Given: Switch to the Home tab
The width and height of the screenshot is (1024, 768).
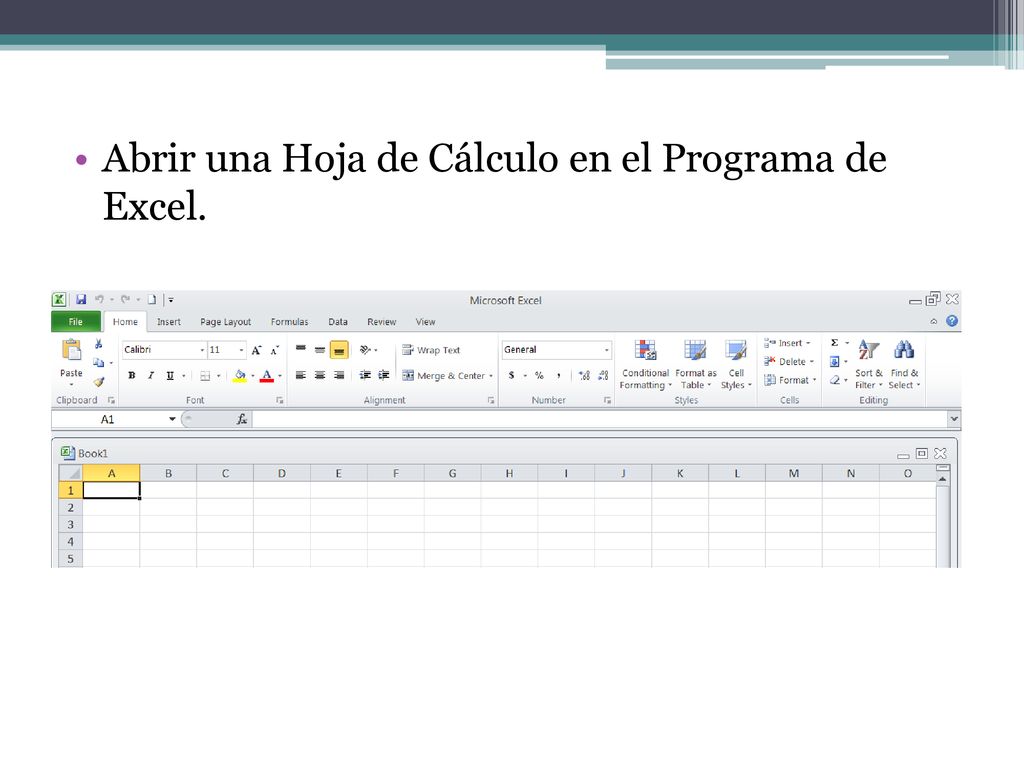Looking at the screenshot, I should 125,322.
